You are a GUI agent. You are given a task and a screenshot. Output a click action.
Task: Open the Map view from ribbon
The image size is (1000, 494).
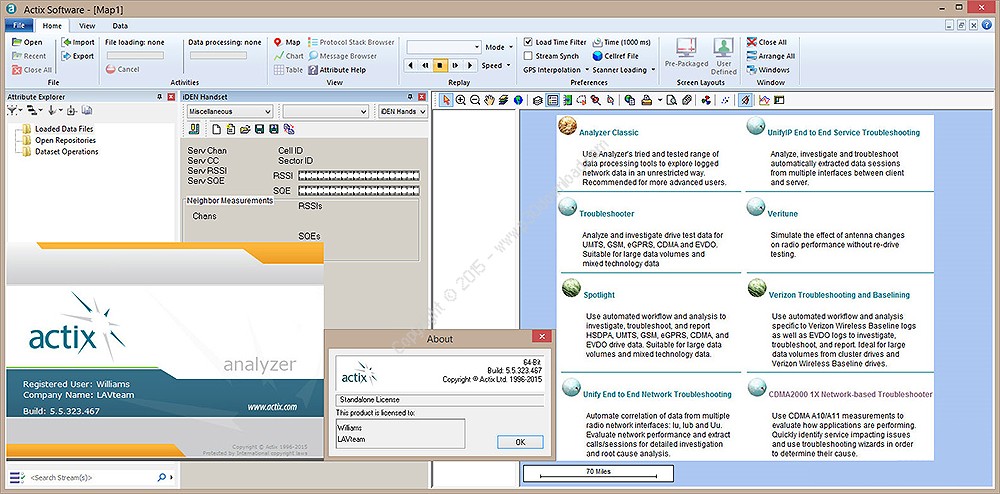click(287, 42)
